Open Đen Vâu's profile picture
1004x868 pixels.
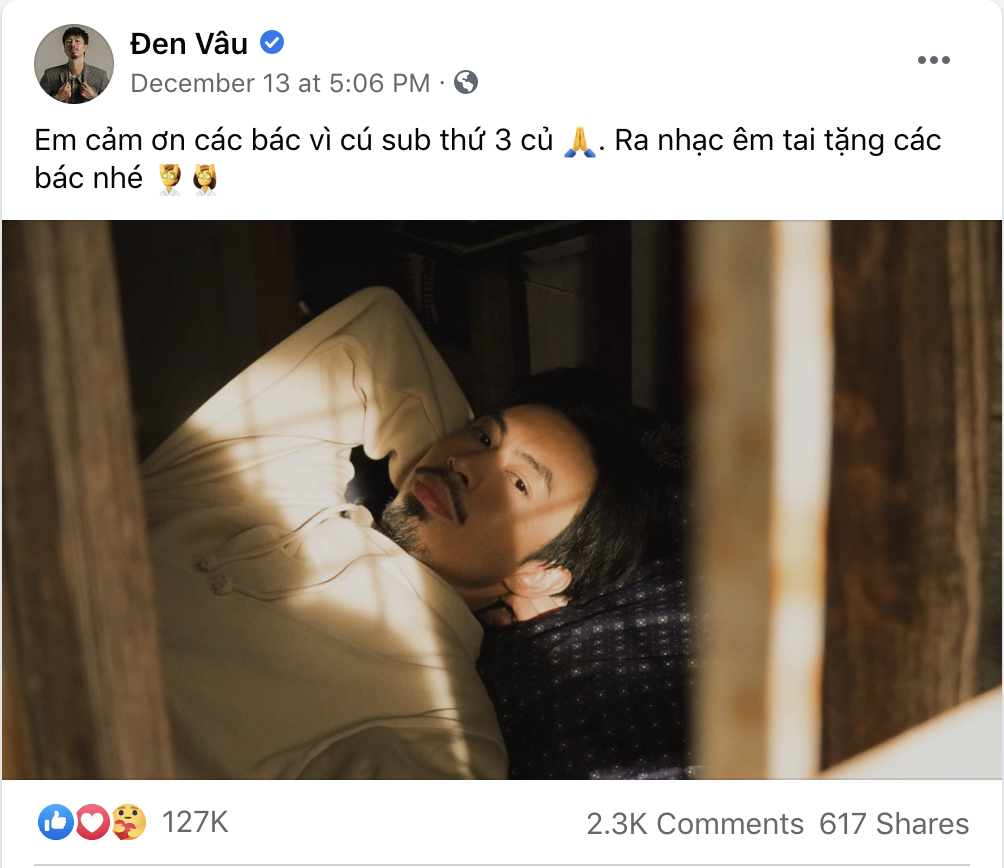(74, 64)
